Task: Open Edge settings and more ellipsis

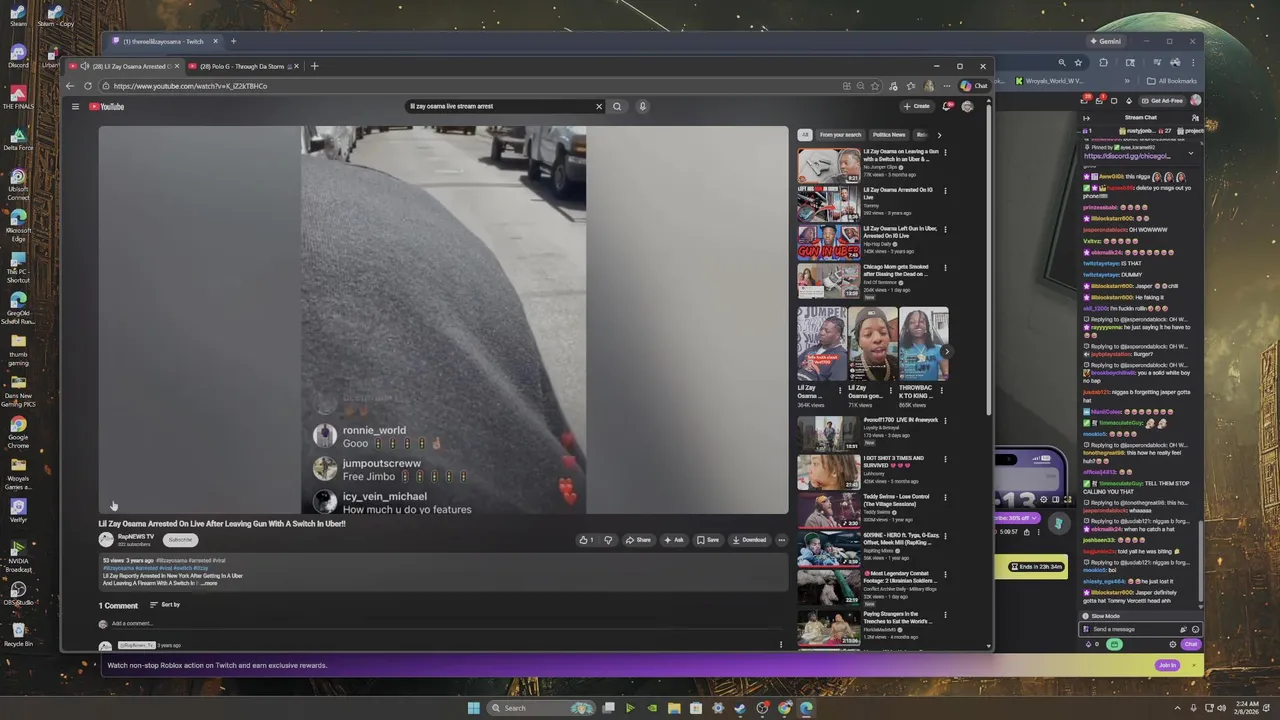Action: pyautogui.click(x=946, y=86)
